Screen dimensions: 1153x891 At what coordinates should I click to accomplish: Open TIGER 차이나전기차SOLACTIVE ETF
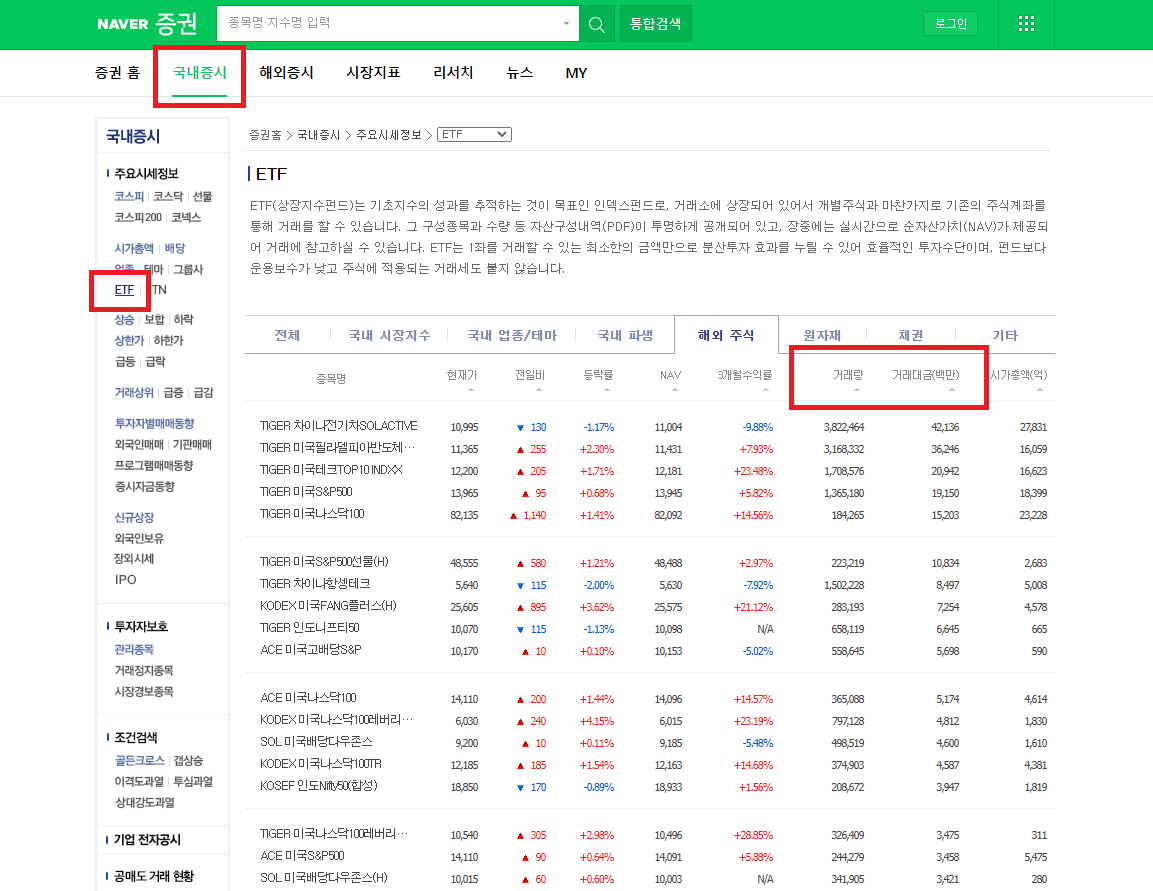(338, 426)
